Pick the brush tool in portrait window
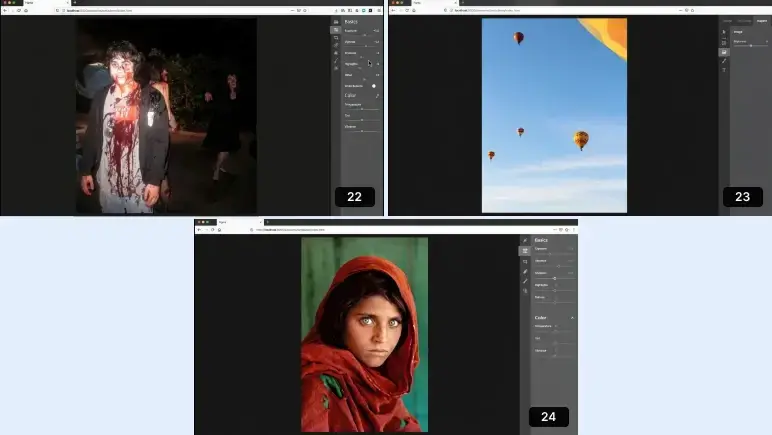The width and height of the screenshot is (772, 435). [x=525, y=281]
